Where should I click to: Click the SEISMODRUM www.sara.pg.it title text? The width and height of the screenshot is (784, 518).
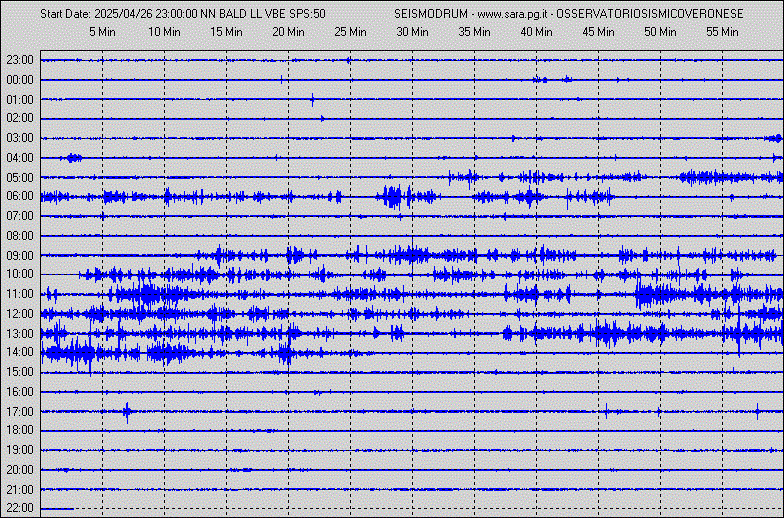tap(568, 14)
